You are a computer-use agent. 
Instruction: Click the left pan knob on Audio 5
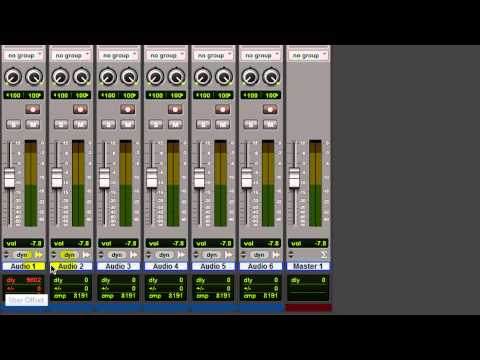pyautogui.click(x=202, y=77)
